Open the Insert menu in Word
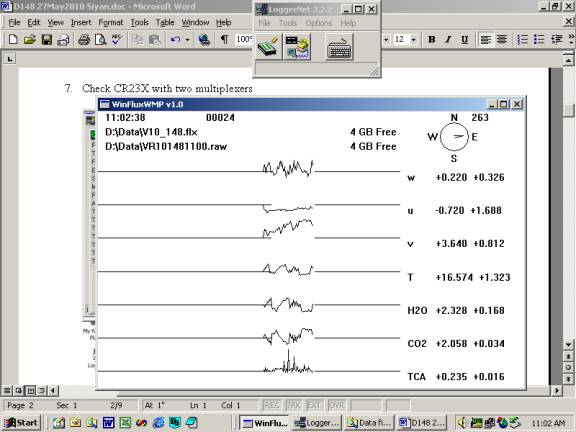The width and height of the screenshot is (576, 432). (x=81, y=22)
